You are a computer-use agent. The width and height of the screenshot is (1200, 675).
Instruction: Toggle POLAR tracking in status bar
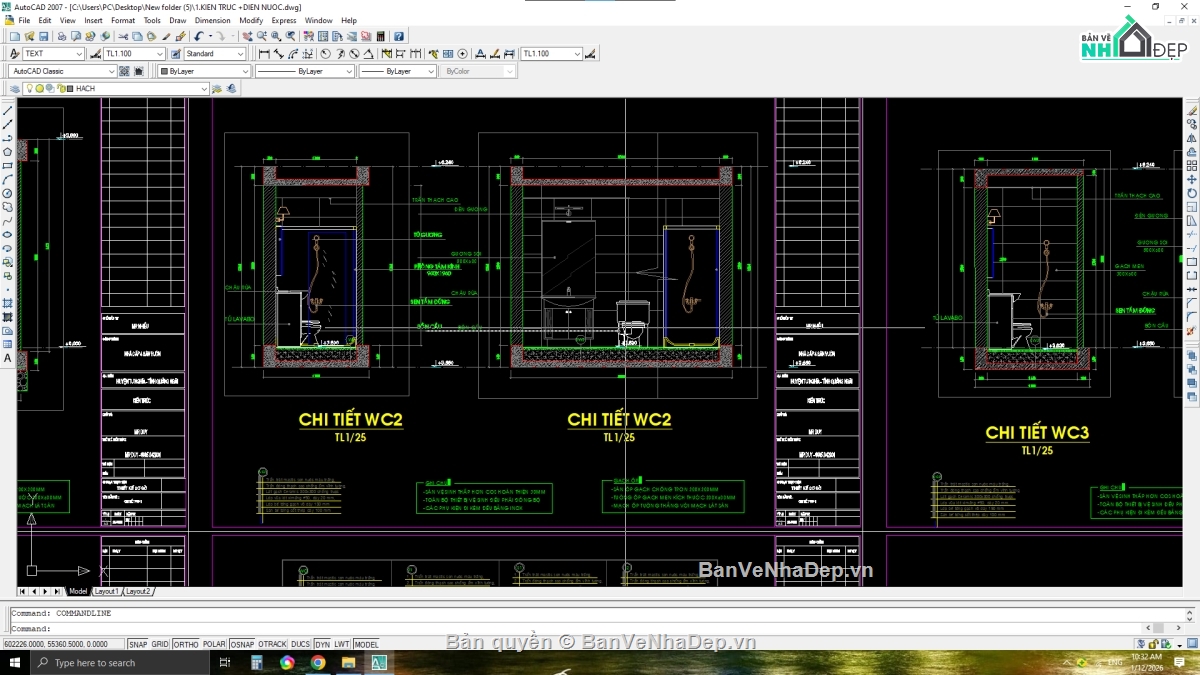point(214,645)
